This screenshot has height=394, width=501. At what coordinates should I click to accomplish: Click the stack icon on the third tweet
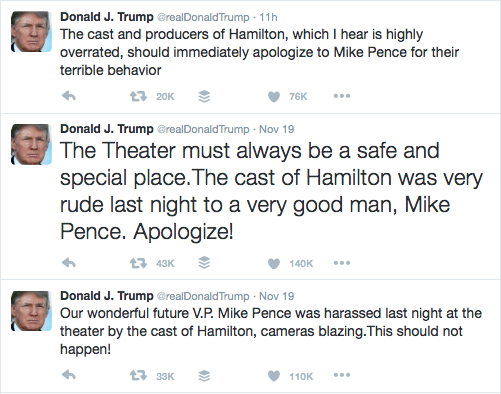pyautogui.click(x=204, y=376)
